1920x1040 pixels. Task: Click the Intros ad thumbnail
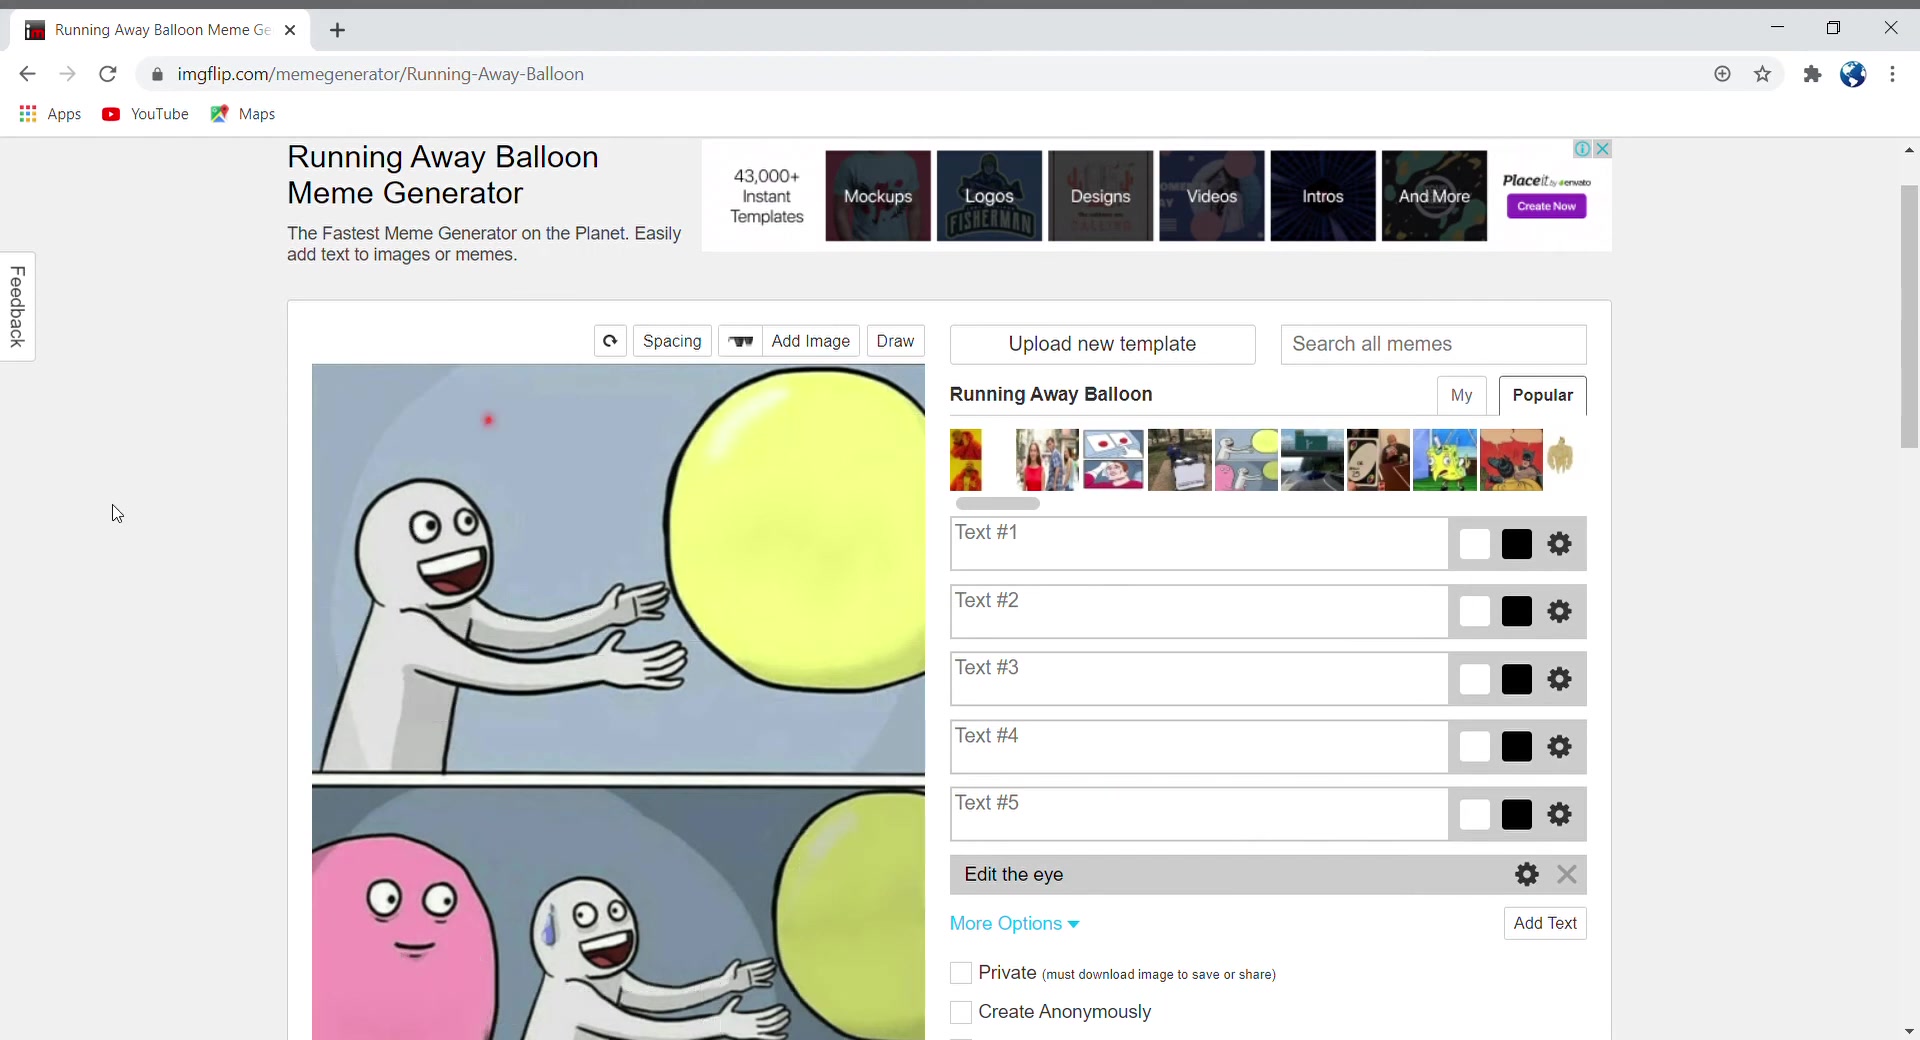tap(1323, 196)
